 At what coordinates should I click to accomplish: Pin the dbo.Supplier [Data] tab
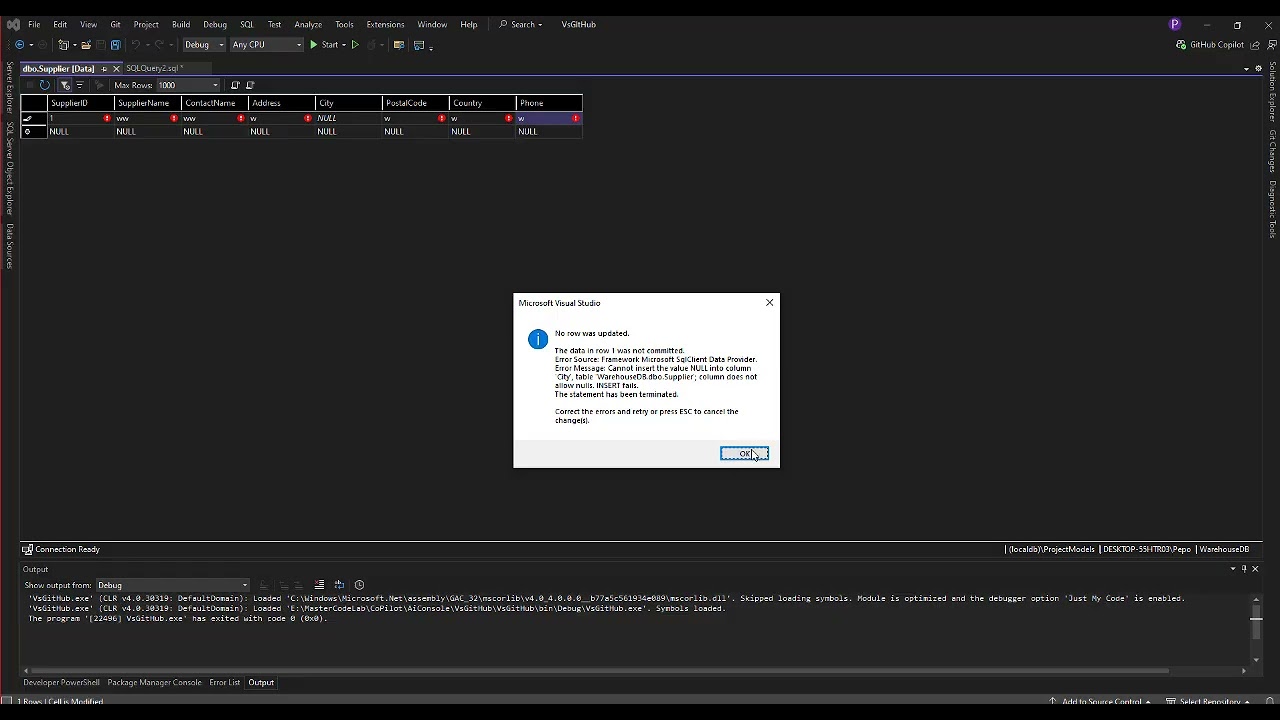[104, 68]
